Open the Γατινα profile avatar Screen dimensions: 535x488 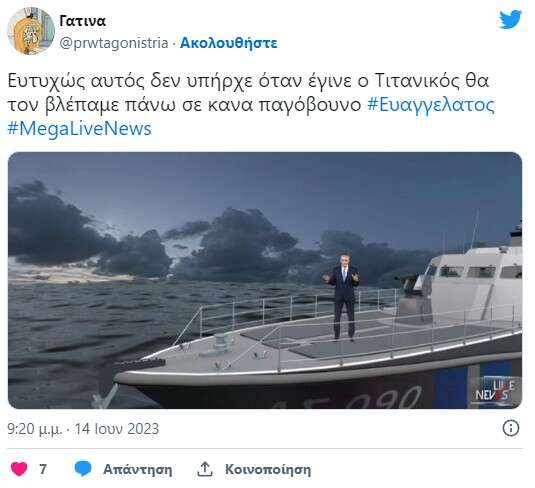(x=31, y=31)
